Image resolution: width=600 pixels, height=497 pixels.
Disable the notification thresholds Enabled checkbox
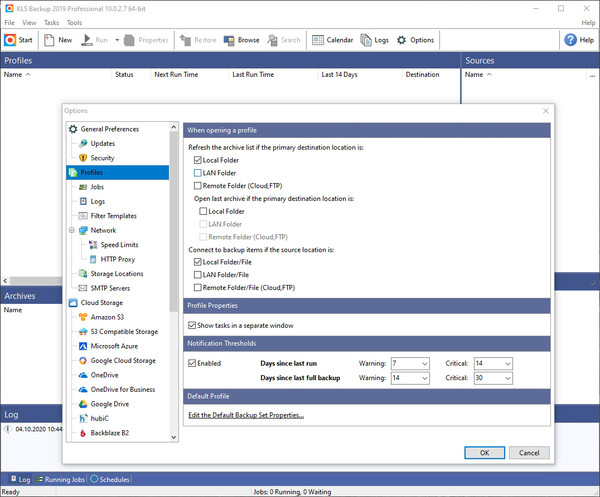(193, 363)
